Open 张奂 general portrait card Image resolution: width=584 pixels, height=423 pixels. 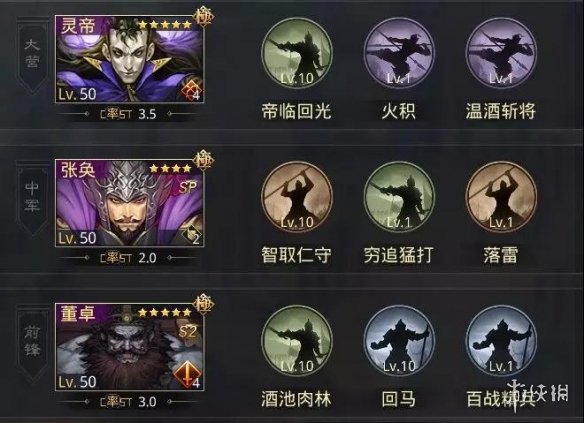click(130, 203)
